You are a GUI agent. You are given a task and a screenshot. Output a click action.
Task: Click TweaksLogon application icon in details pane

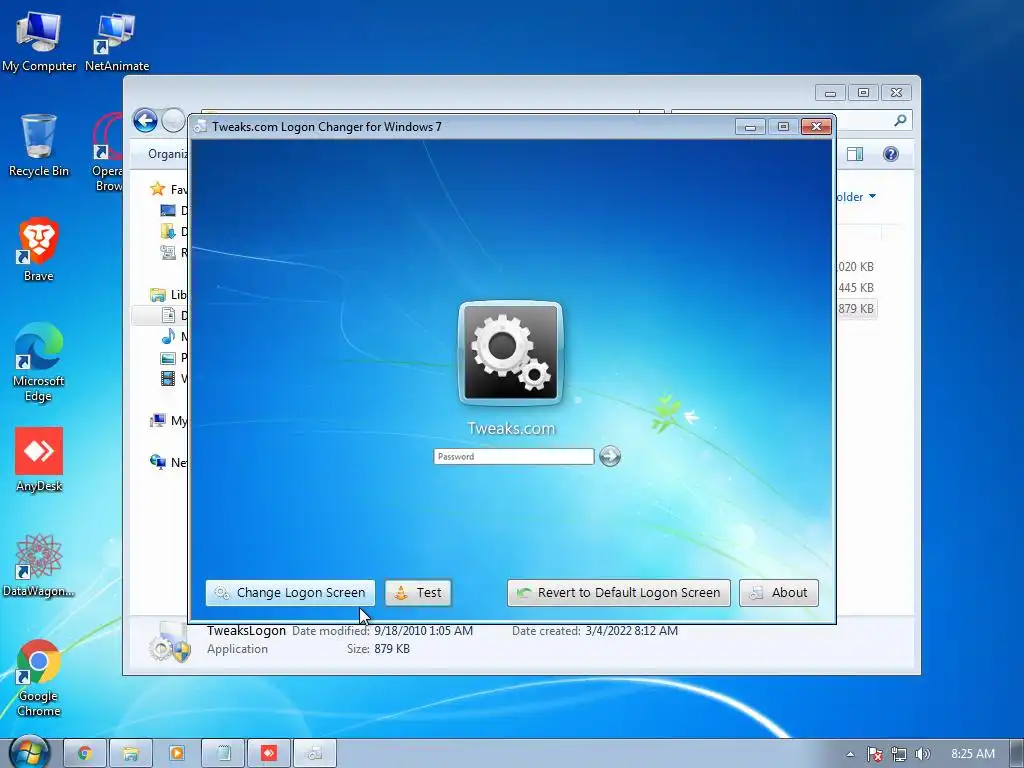[170, 642]
